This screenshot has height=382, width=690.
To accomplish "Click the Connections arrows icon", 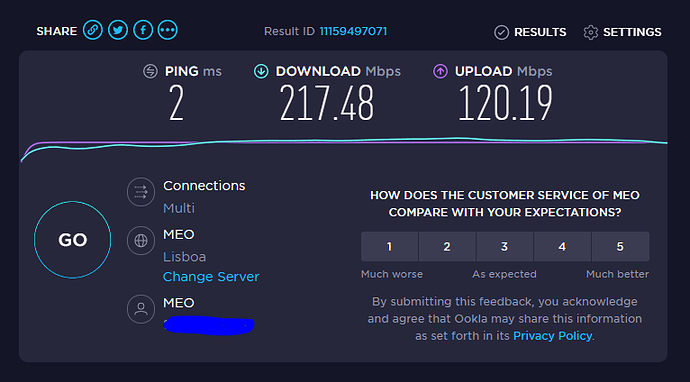I will [141, 192].
